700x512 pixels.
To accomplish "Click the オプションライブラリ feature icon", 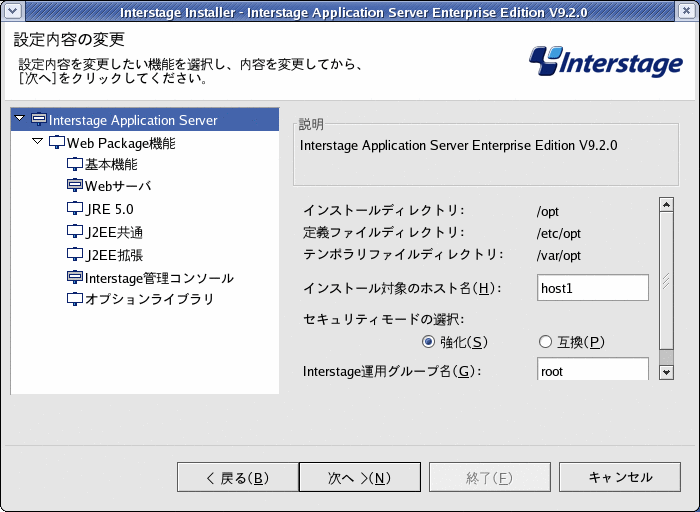I will [x=75, y=299].
